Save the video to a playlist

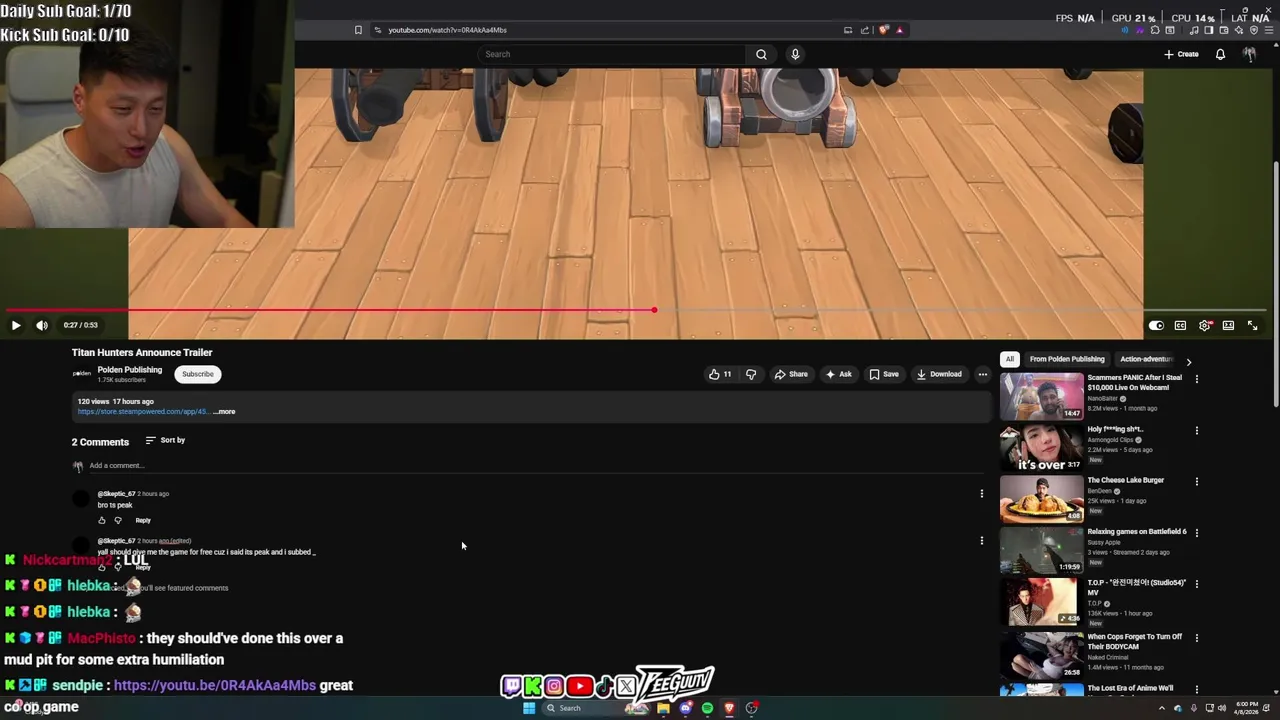(x=884, y=374)
